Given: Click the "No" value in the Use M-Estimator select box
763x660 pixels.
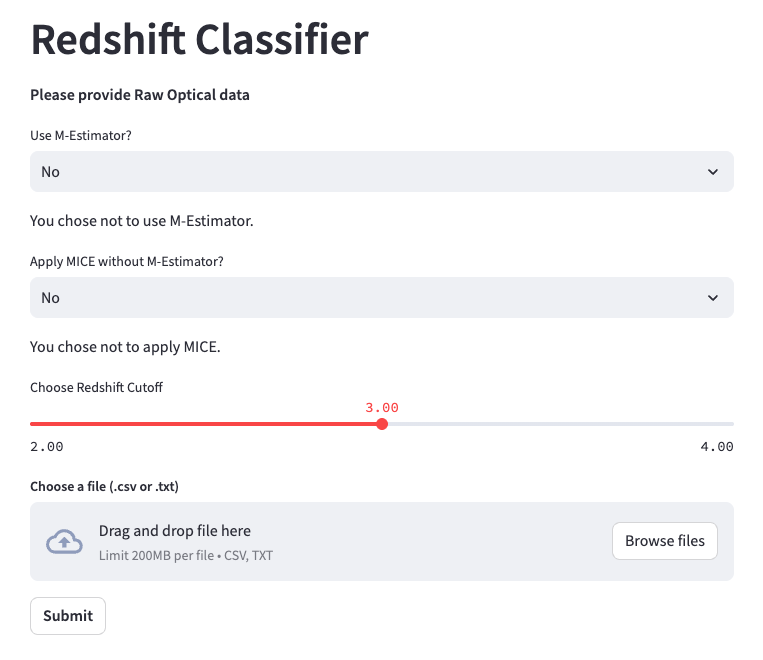Looking at the screenshot, I should click(51, 172).
